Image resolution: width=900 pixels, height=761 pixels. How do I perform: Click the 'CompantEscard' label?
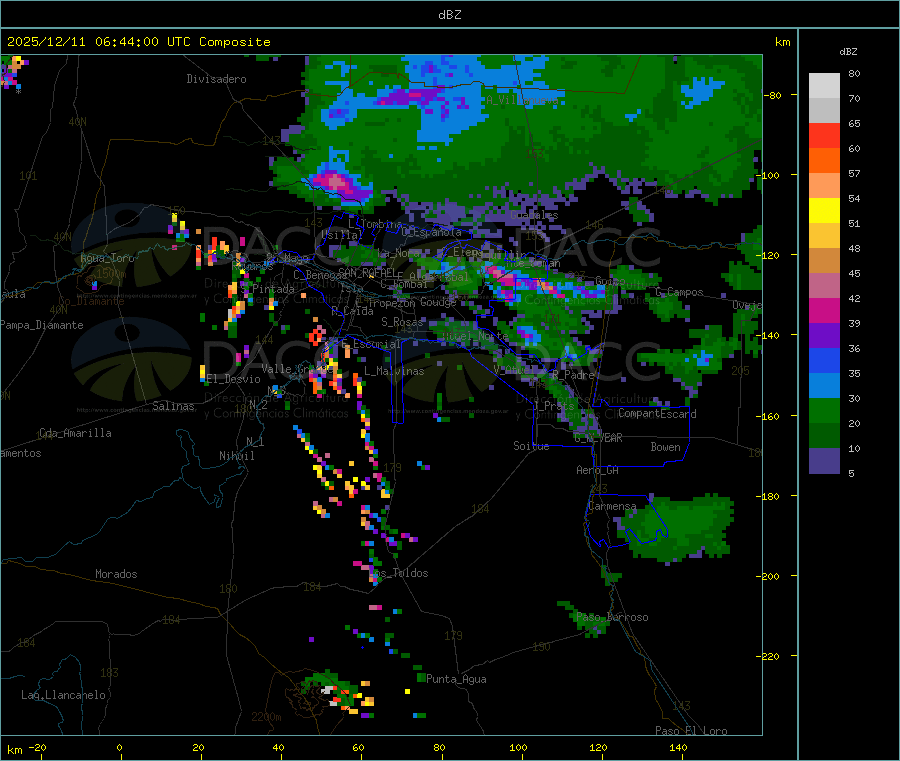point(657,414)
